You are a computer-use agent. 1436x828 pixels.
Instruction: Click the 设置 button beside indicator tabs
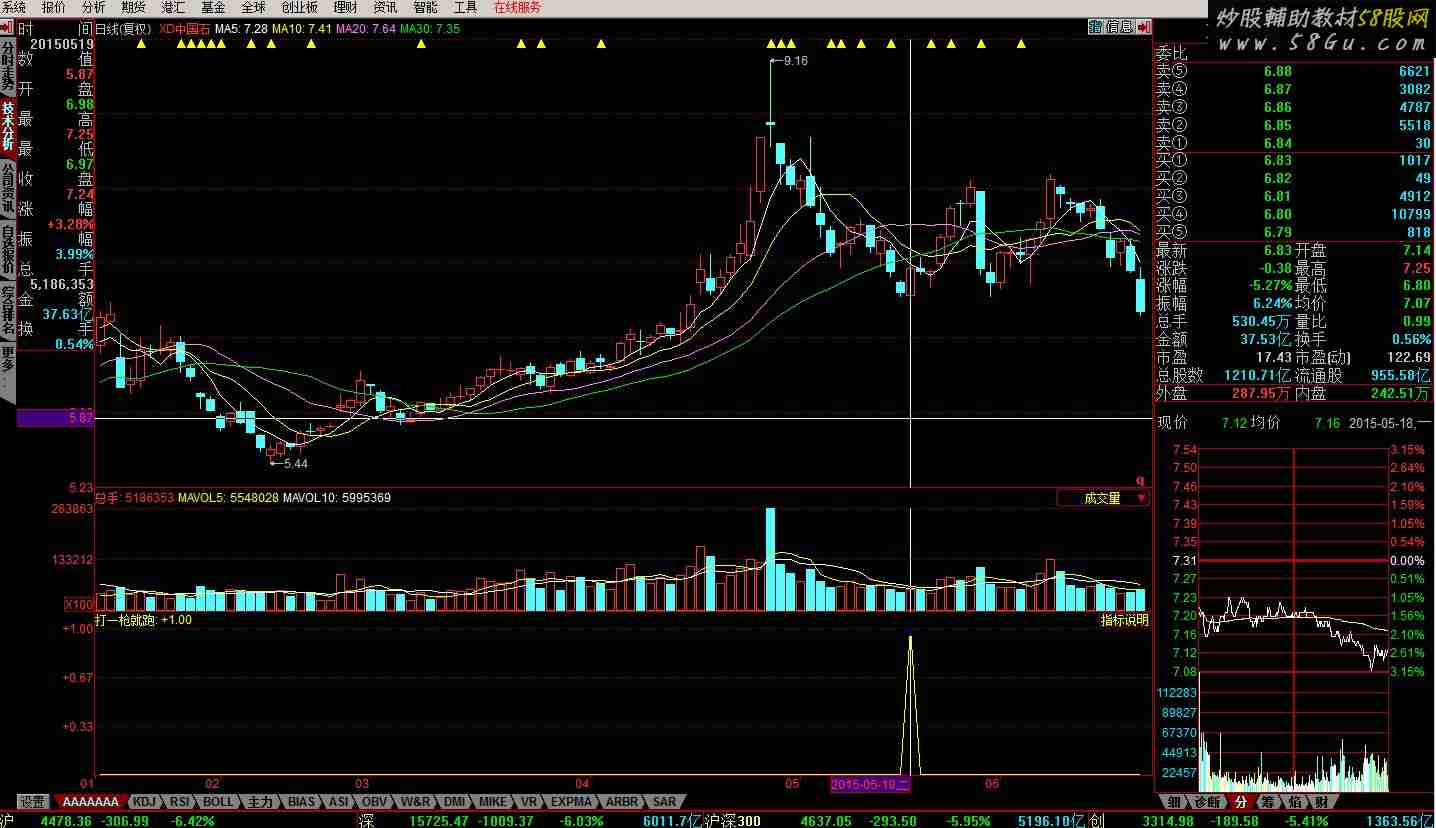pyautogui.click(x=32, y=801)
